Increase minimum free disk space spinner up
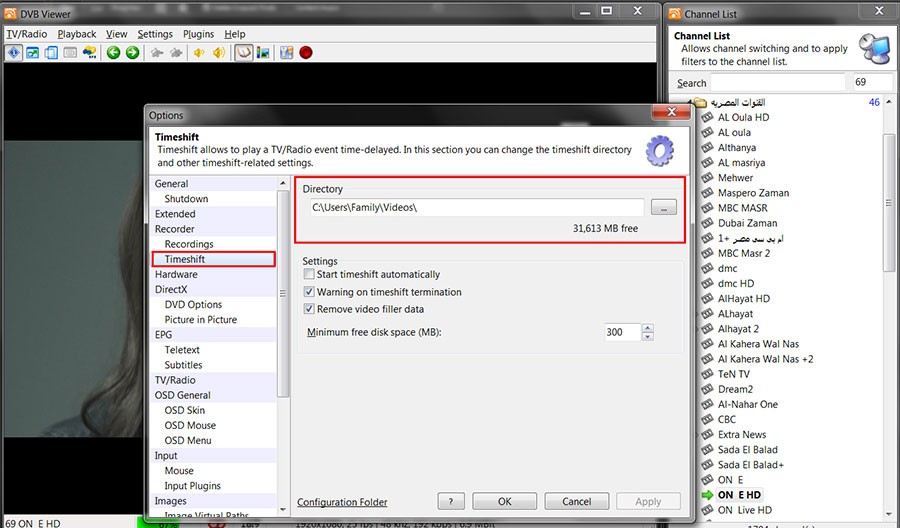This screenshot has height=528, width=900. tap(648, 328)
